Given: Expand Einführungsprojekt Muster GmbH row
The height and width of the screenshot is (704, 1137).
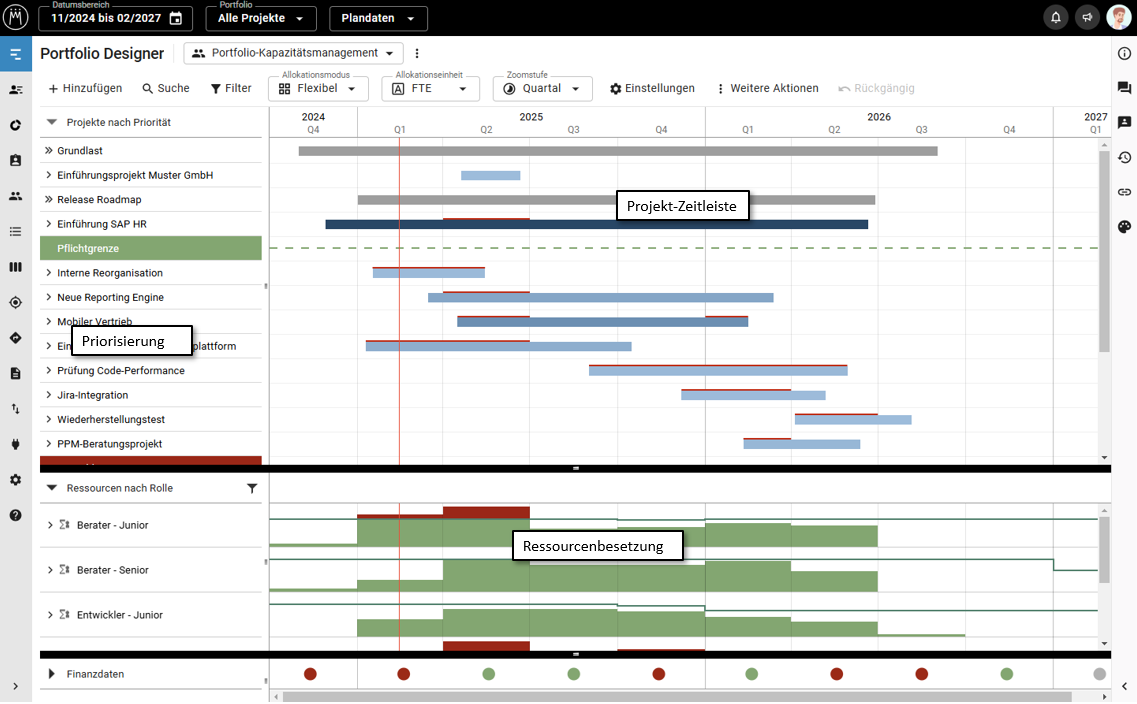Looking at the screenshot, I should (49, 175).
